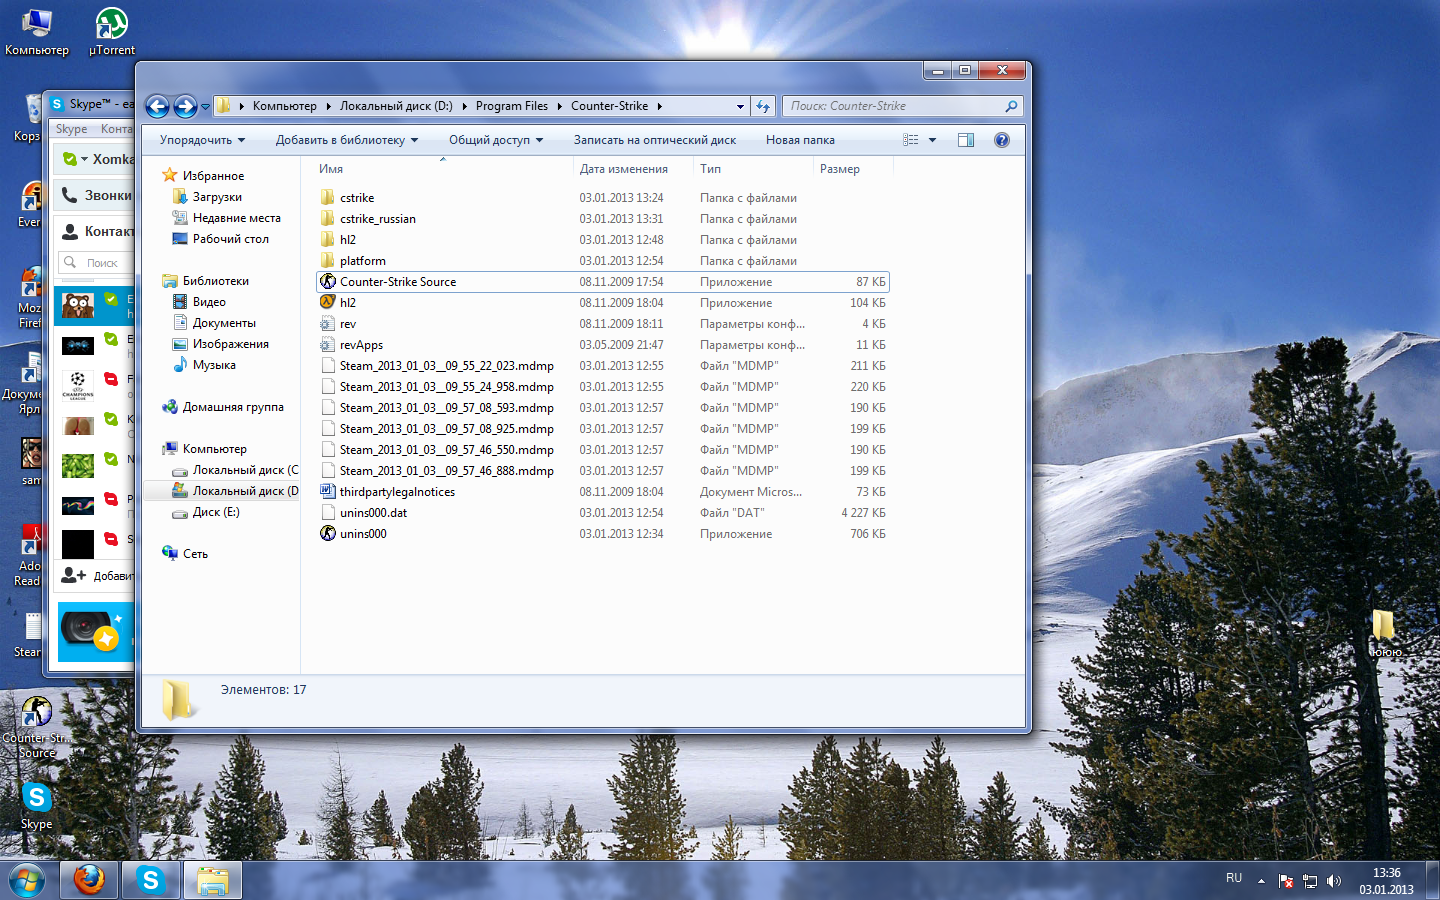Open Skype from the taskbar
The image size is (1440, 900).
tap(151, 880)
